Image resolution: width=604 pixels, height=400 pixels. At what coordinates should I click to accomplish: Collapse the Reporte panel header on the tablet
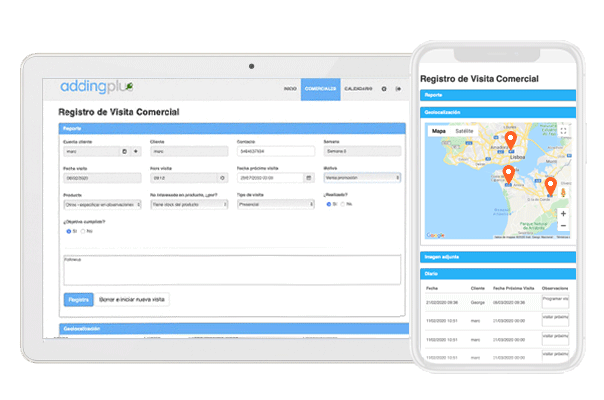click(x=232, y=128)
